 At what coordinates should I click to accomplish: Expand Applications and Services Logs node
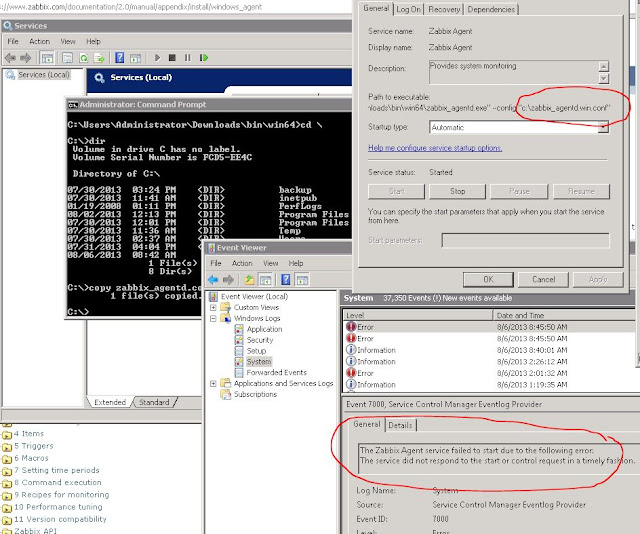click(x=213, y=383)
